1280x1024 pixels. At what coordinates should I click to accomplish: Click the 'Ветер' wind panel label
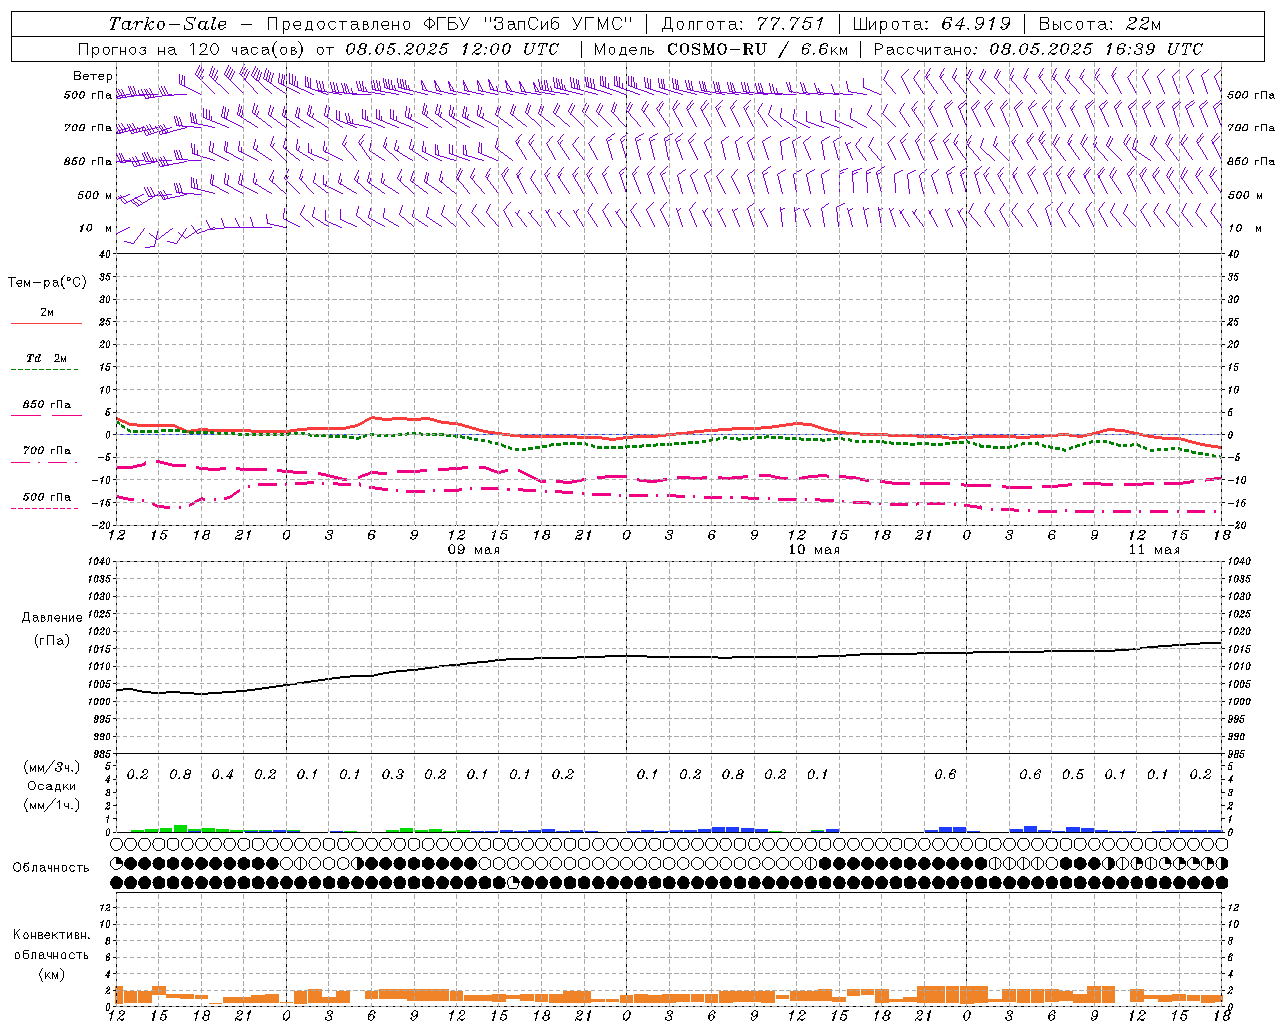click(x=93, y=76)
